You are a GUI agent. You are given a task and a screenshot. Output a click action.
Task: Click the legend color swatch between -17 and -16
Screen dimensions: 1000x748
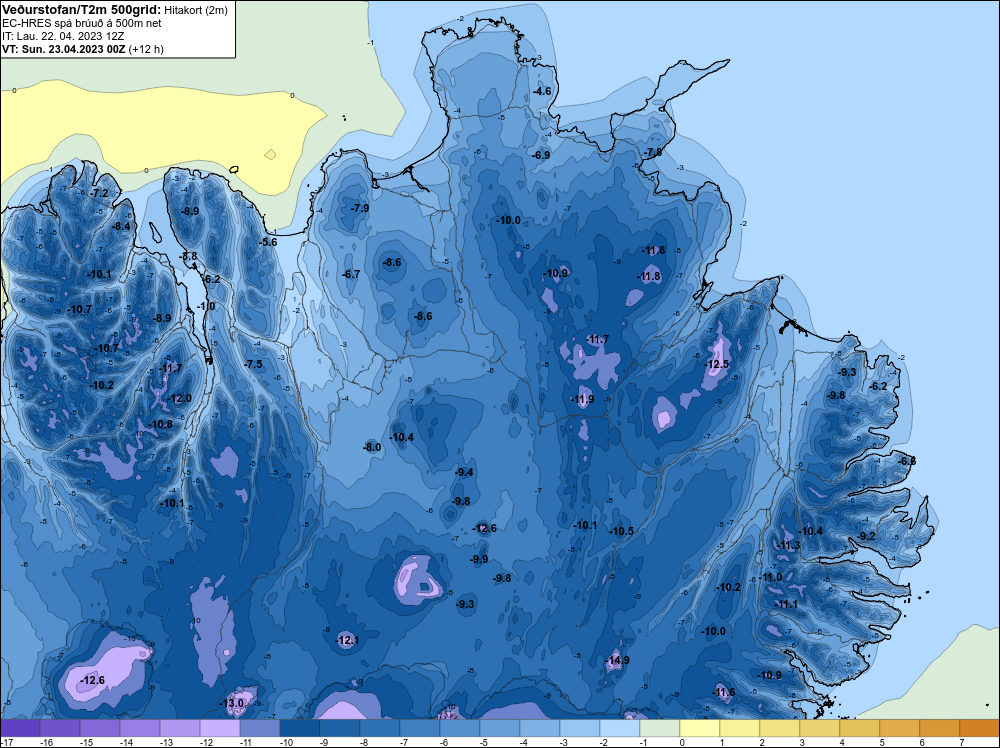[x=20, y=728]
